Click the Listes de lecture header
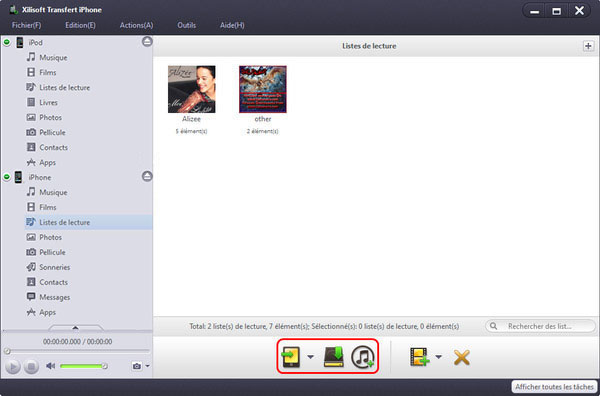 [x=369, y=46]
